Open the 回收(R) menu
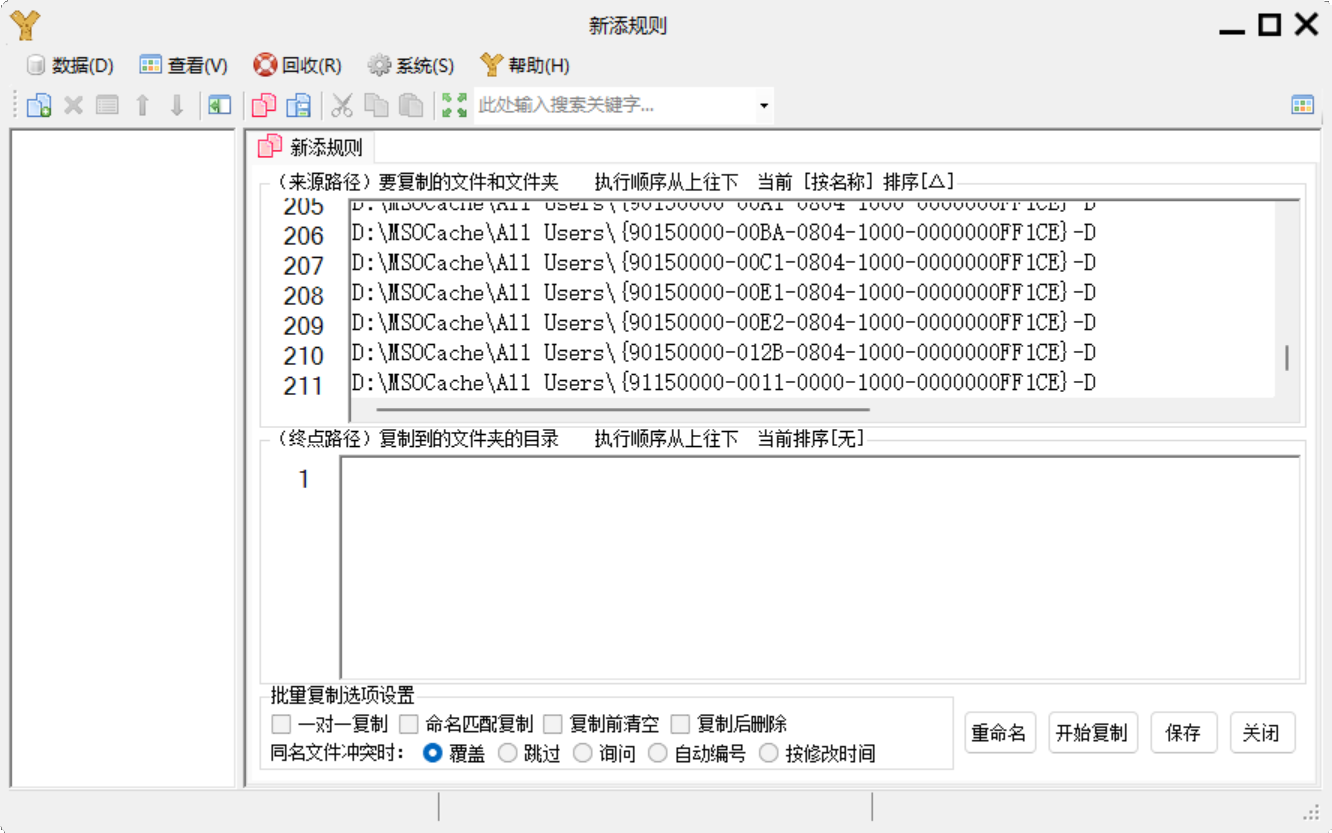Image resolution: width=1332 pixels, height=833 pixels. click(298, 66)
